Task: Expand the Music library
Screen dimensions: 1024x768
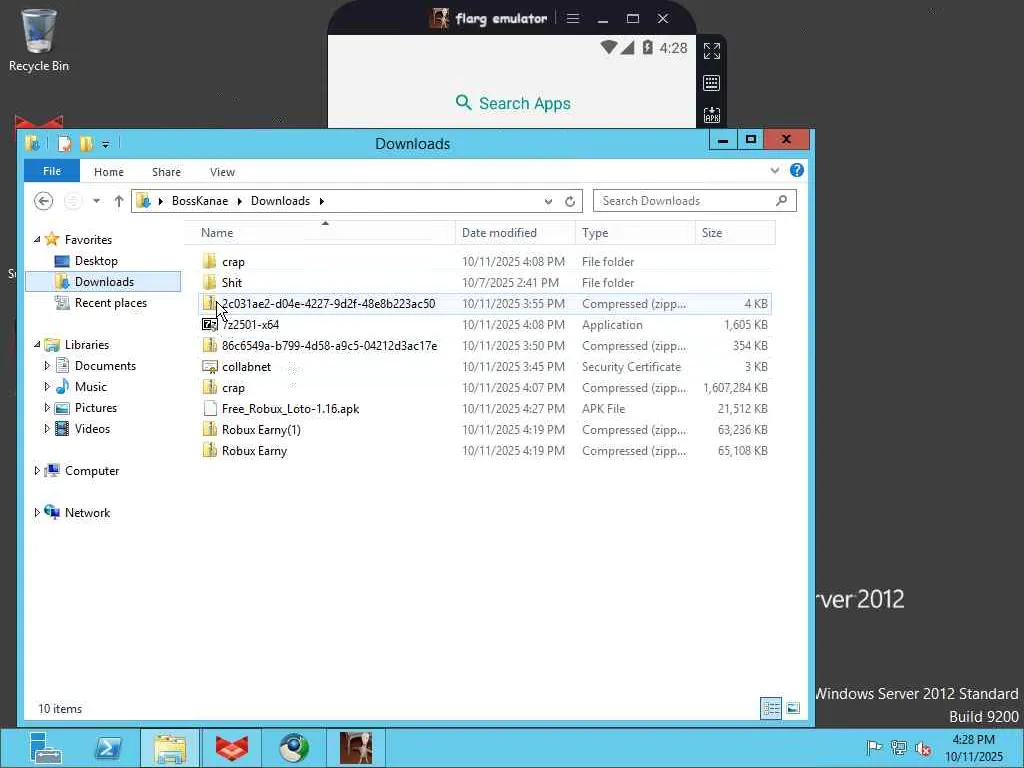Action: pos(47,387)
